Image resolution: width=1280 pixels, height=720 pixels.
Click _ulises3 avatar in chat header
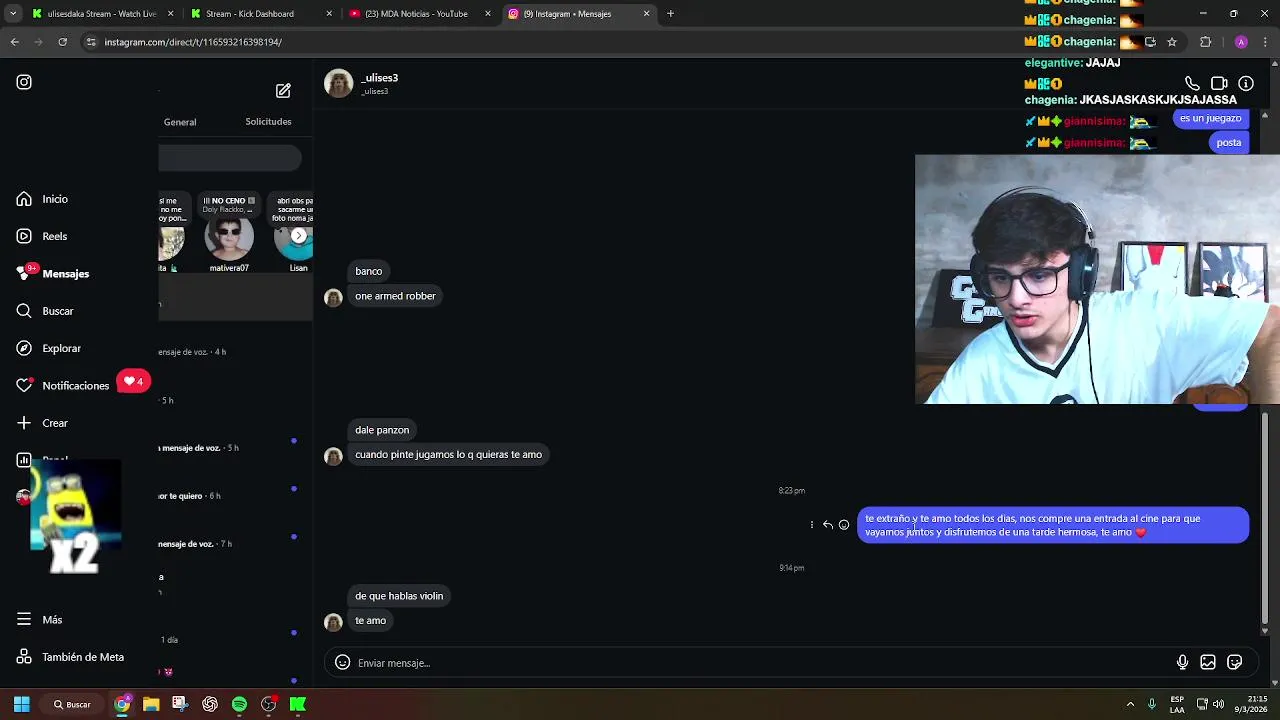339,84
